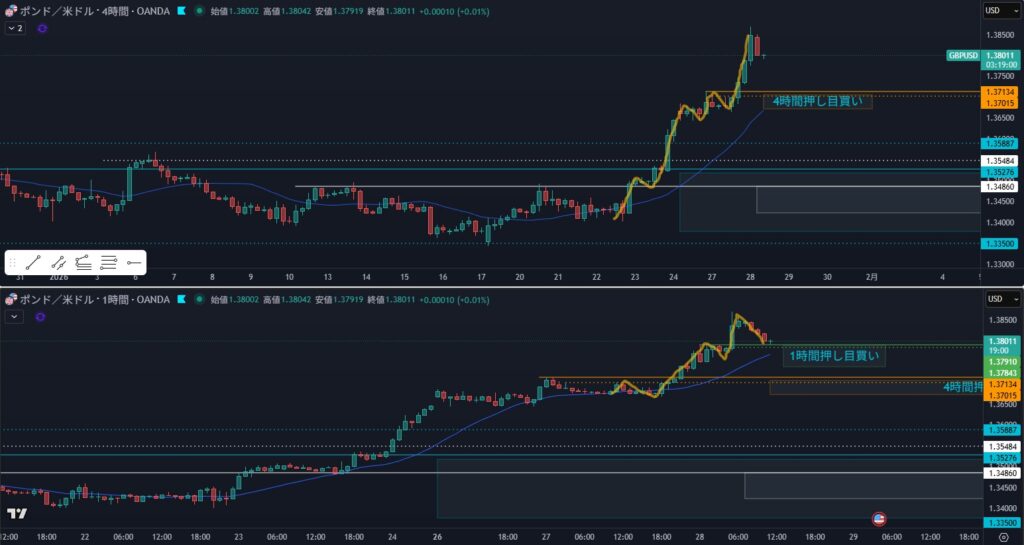This screenshot has height=545, width=1024.
Task: Click the US economic event flag marker
Action: 879,518
